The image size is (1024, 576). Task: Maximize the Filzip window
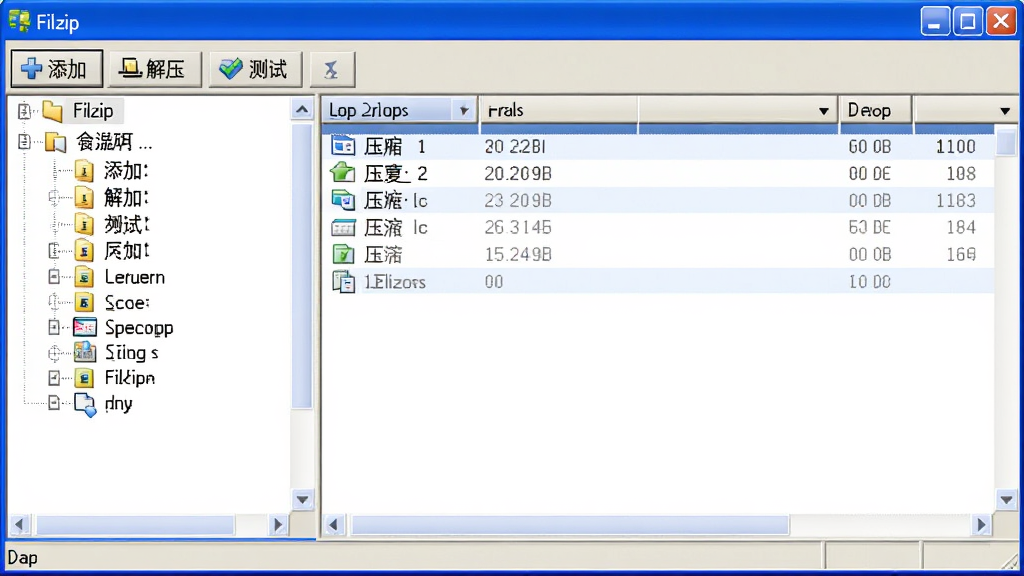click(x=968, y=22)
